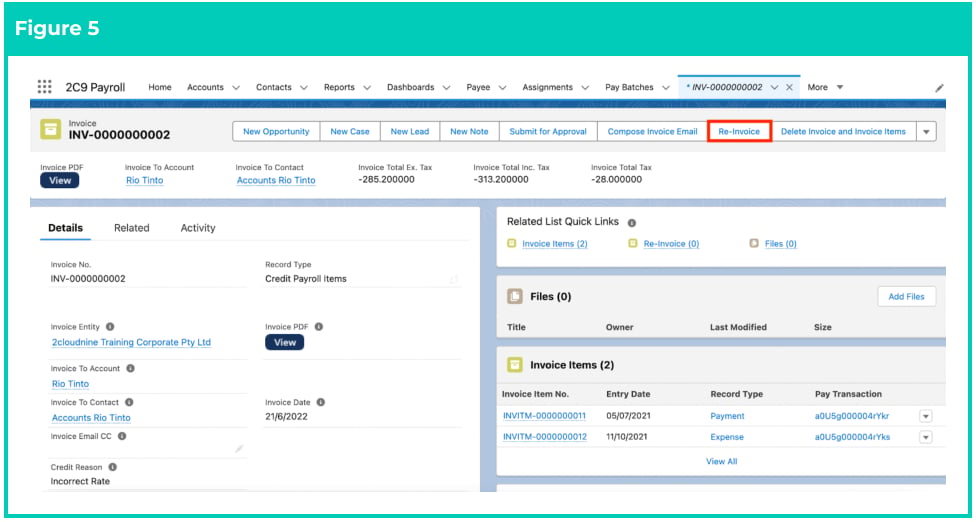This screenshot has width=976, height=522.
Task: Expand the Contacts navigation dropdown
Action: 303,88
